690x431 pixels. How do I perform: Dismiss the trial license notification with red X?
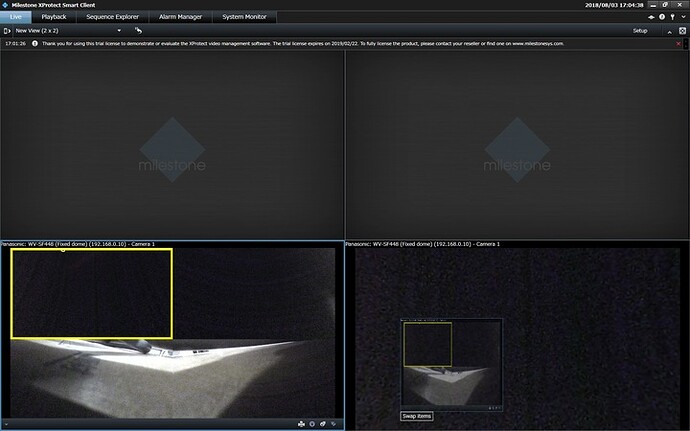point(678,44)
